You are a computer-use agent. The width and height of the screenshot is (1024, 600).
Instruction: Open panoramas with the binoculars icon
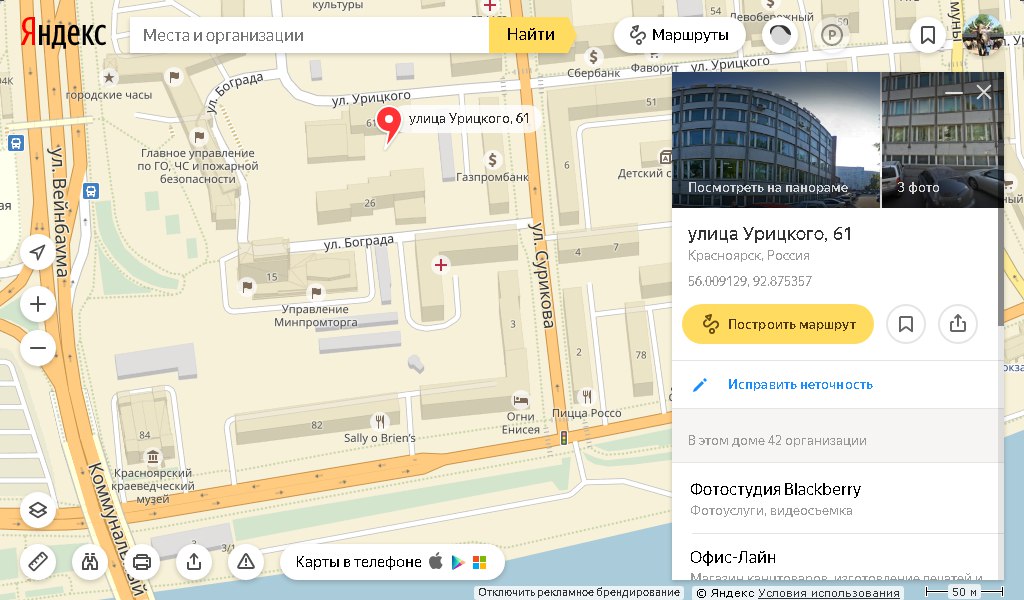pos(90,561)
